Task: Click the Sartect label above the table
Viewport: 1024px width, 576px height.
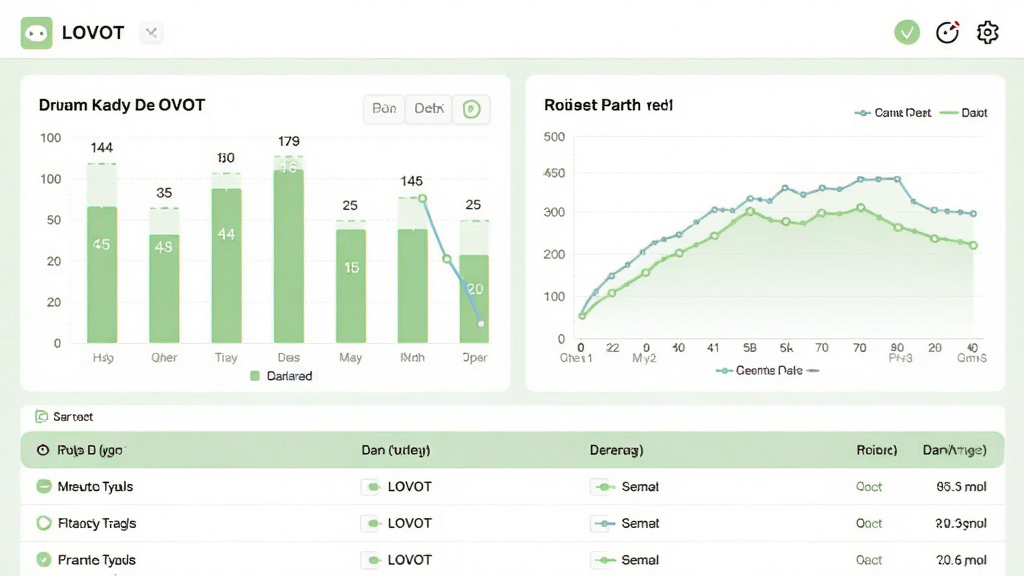Action: click(73, 417)
